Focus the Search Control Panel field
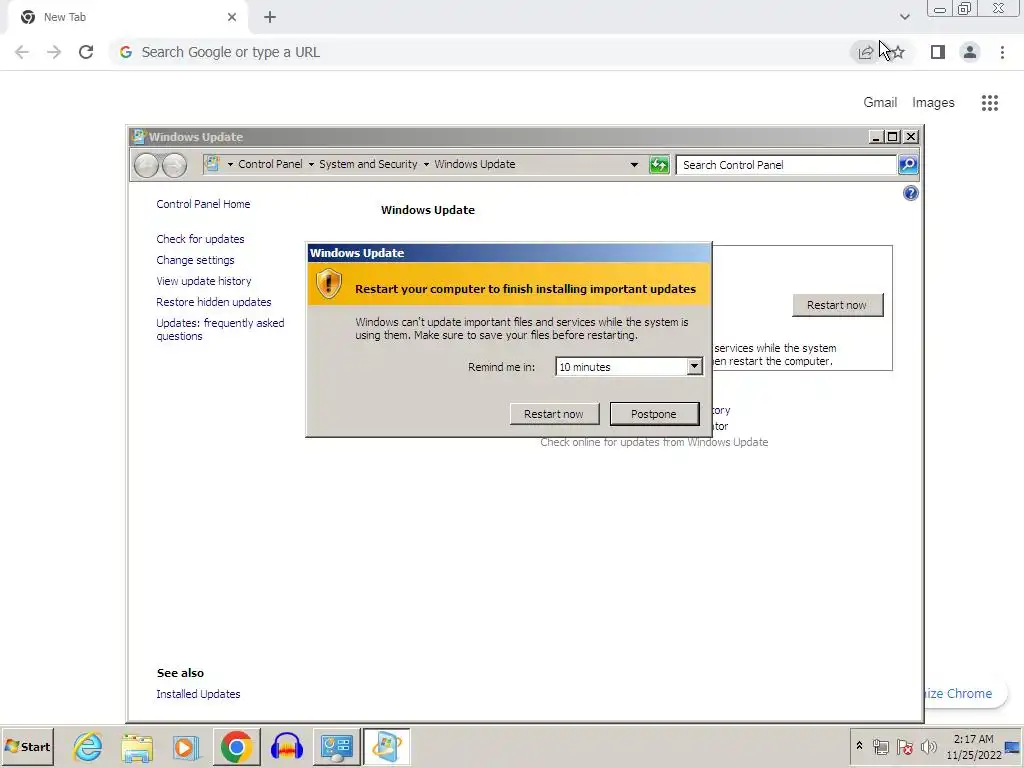Viewport: 1024px width, 768px height. 786,165
